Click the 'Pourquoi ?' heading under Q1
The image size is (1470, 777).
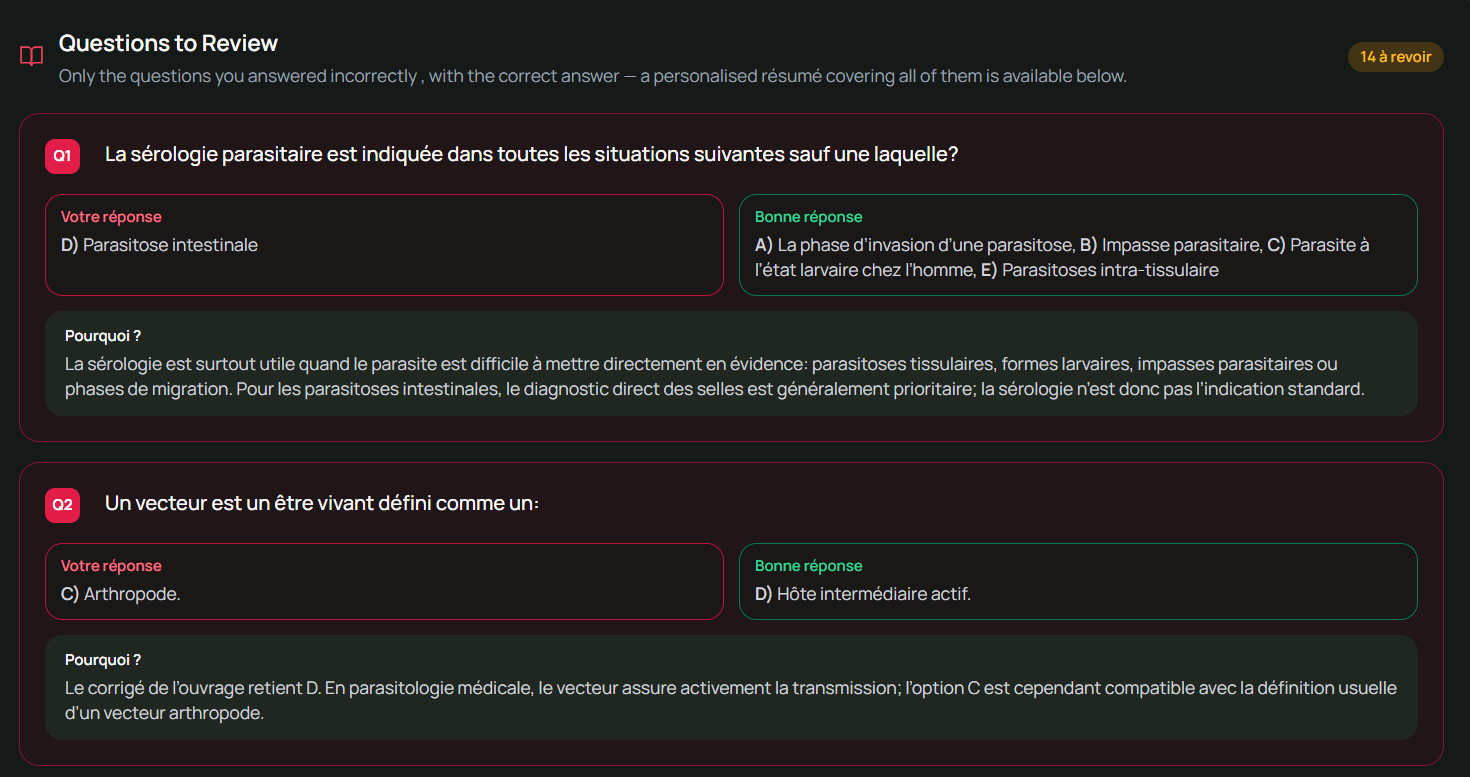point(103,336)
